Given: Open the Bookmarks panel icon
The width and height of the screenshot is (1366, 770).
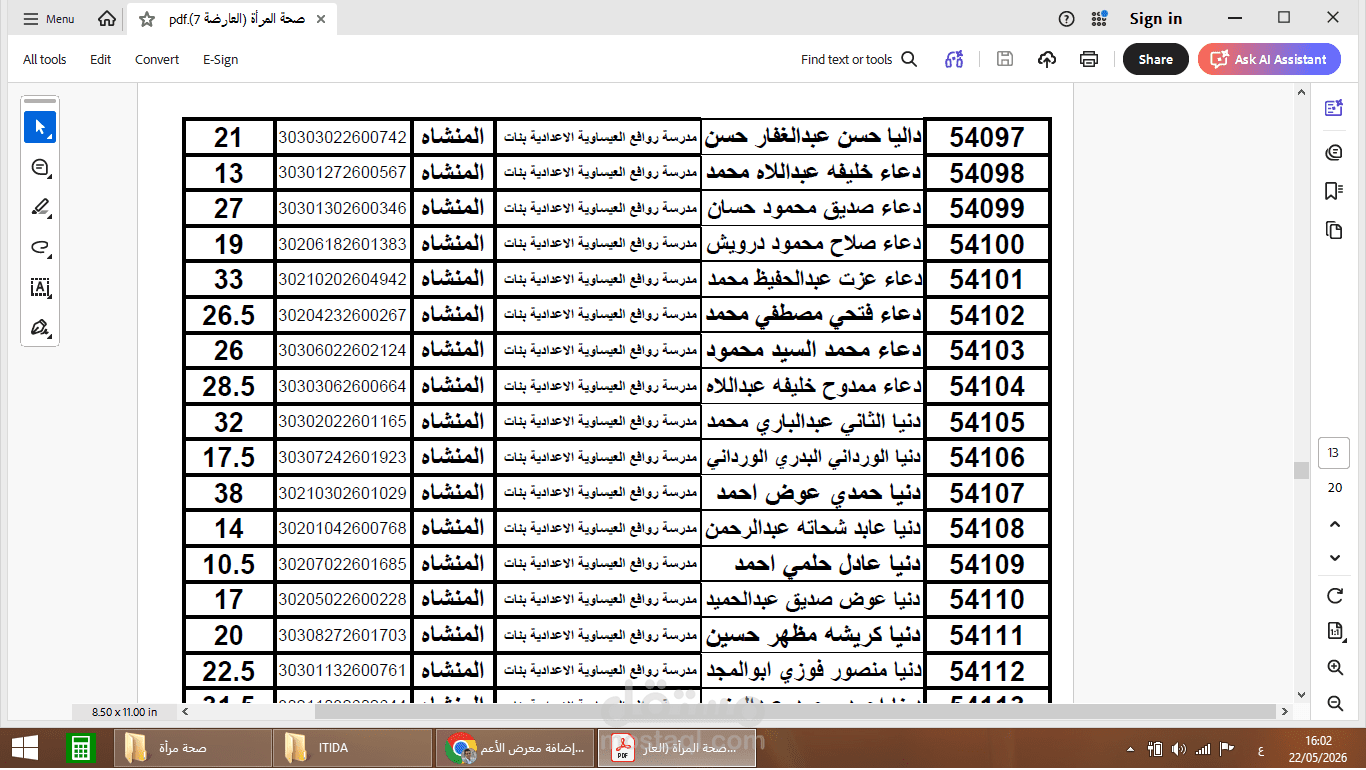Looking at the screenshot, I should tap(1333, 191).
